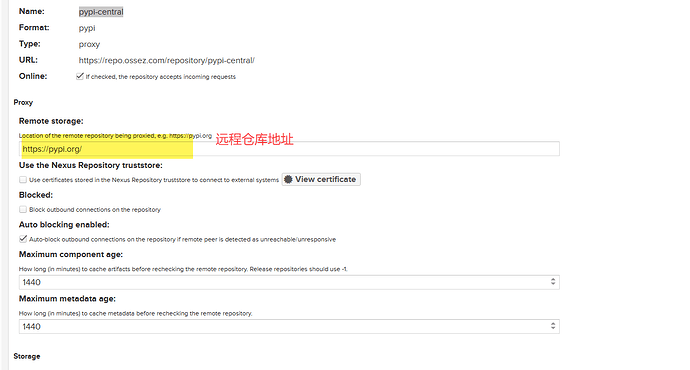Screen dimensions: 690x370
Task: Click the View certificate button
Action: [x=321, y=179]
